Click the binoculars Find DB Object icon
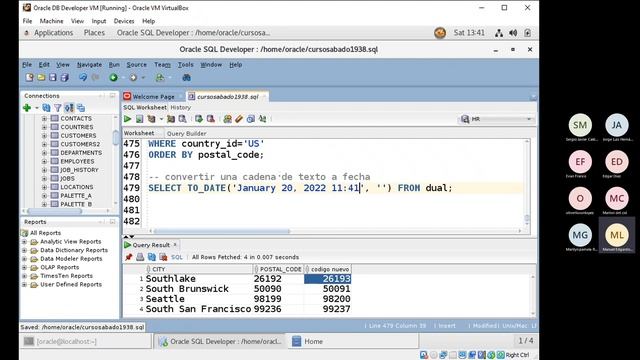Viewport: 640px width, 360px height. click(187, 77)
